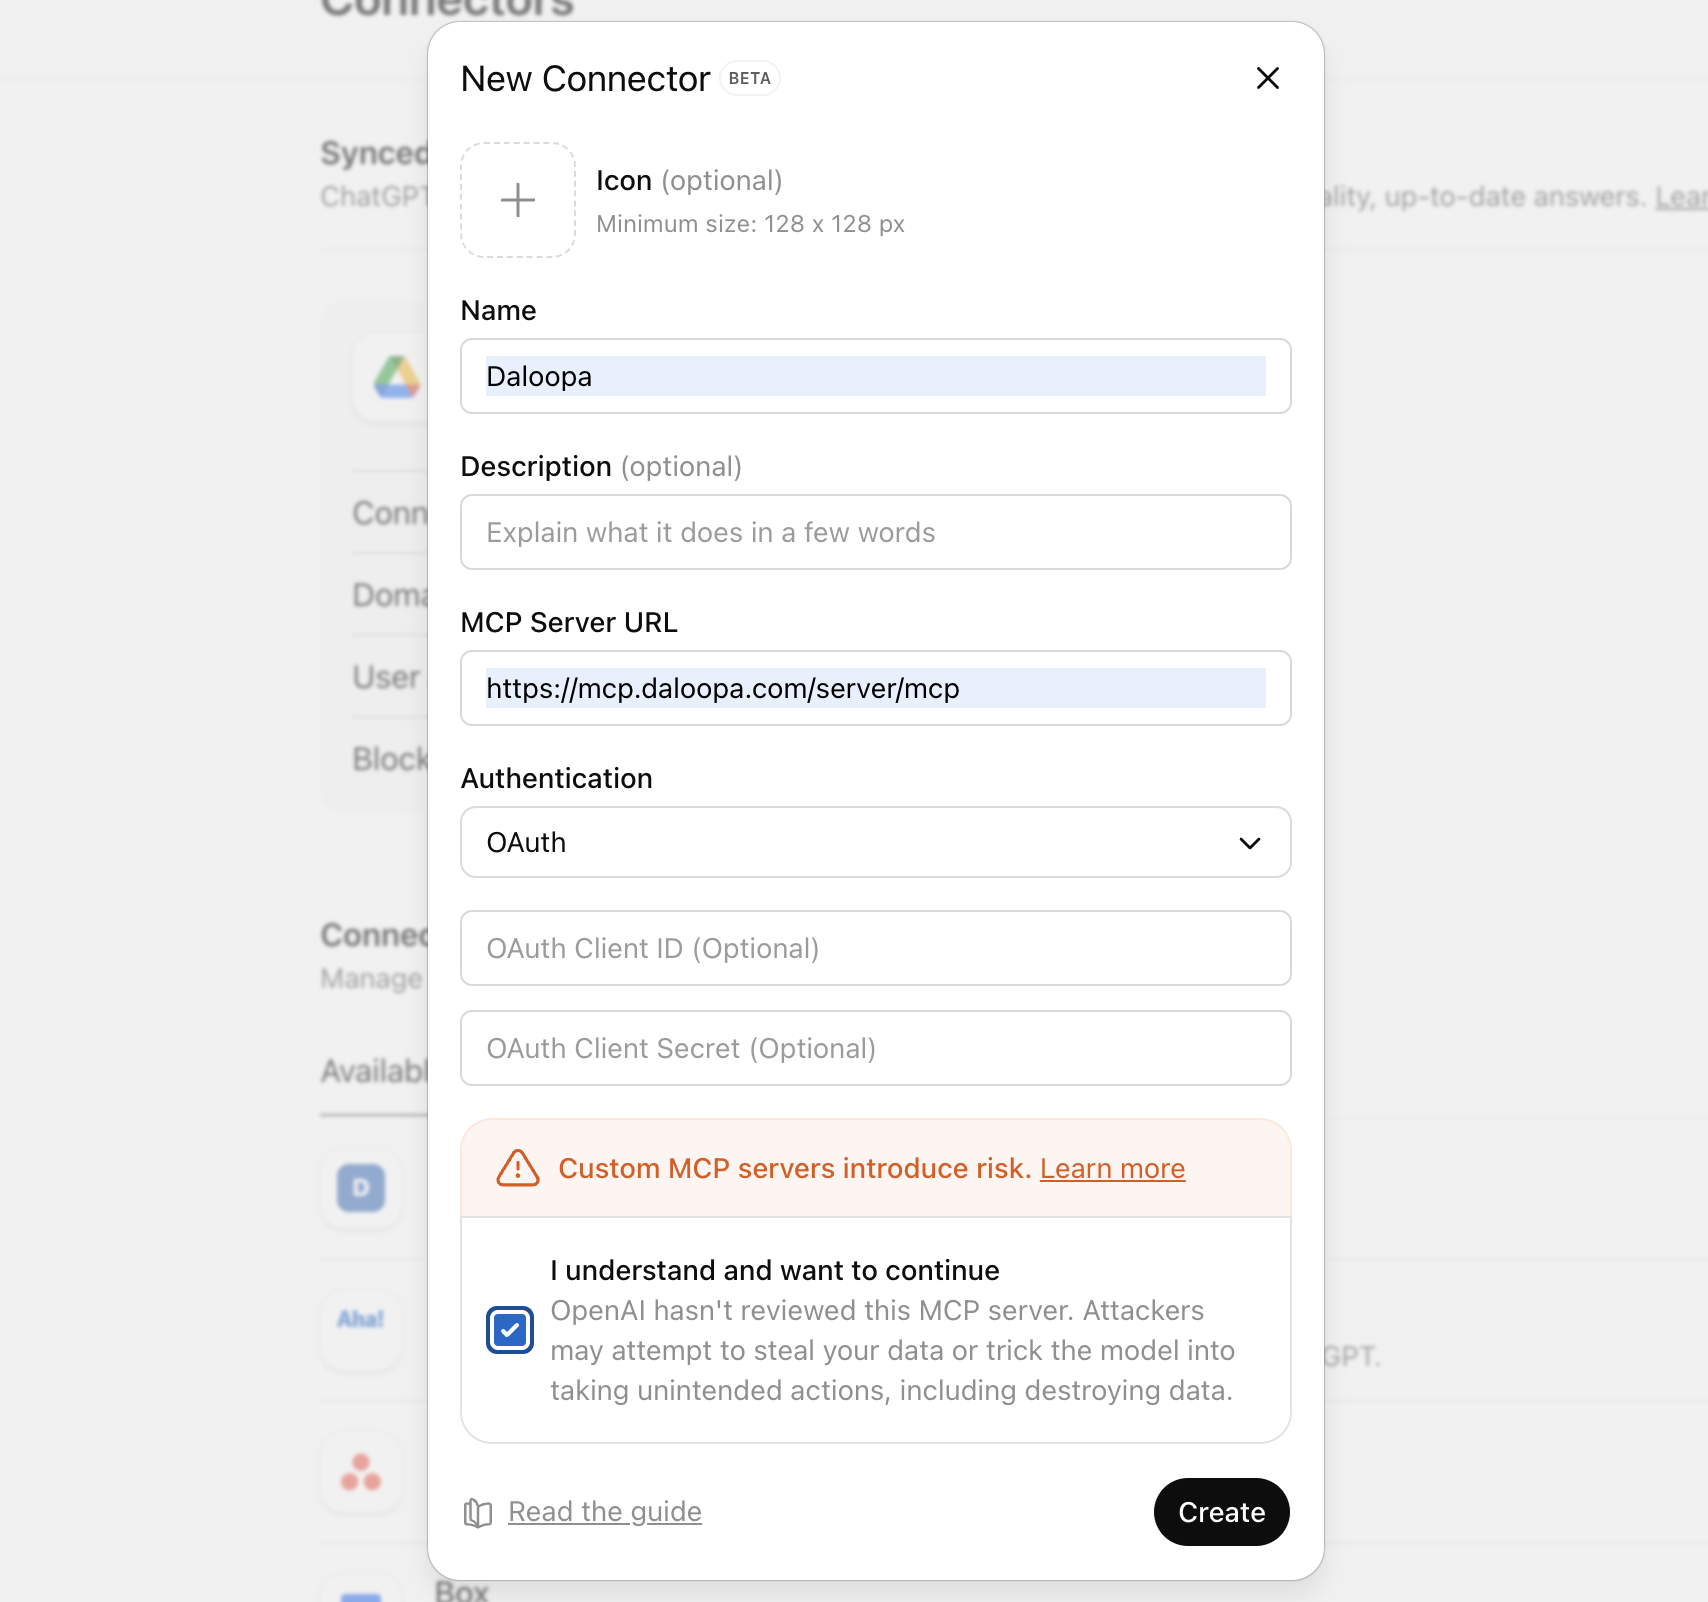The height and width of the screenshot is (1602, 1708).
Task: Close the New Connector dialog
Action: [x=1267, y=78]
